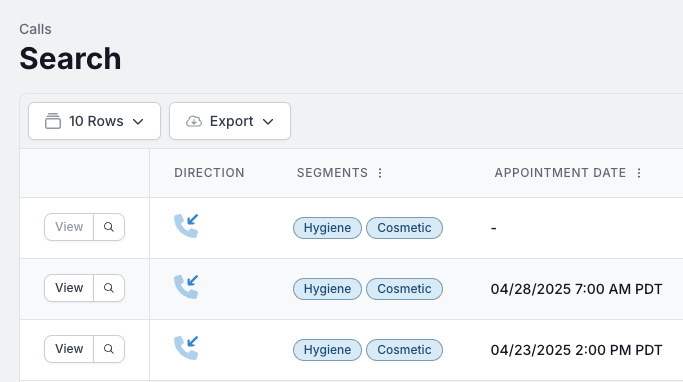Click the Direction column header
The width and height of the screenshot is (683, 382).
click(209, 173)
